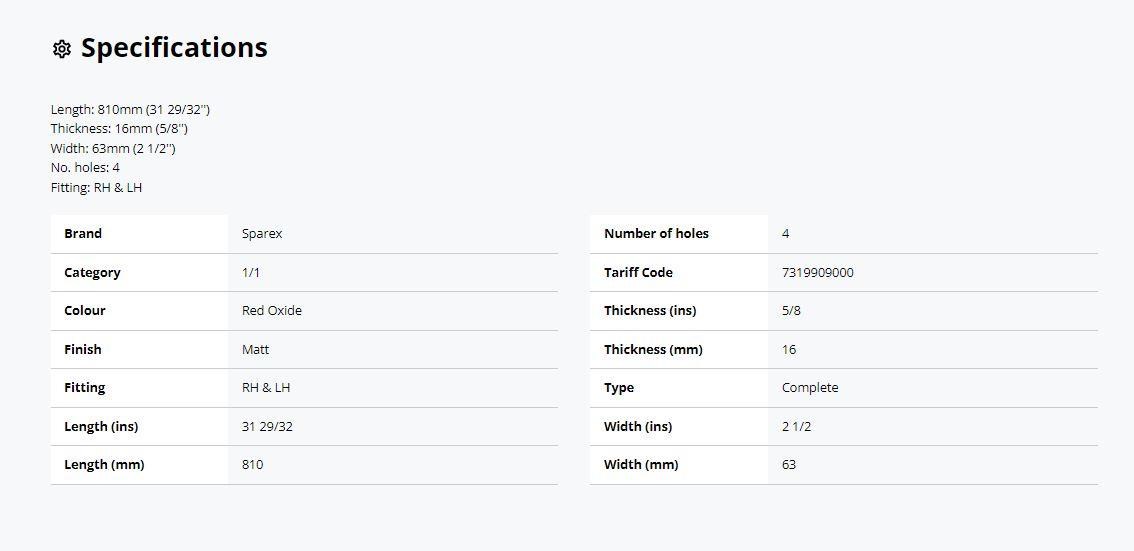
Task: Click the Colour value Red Oxide
Action: pyautogui.click(x=272, y=311)
